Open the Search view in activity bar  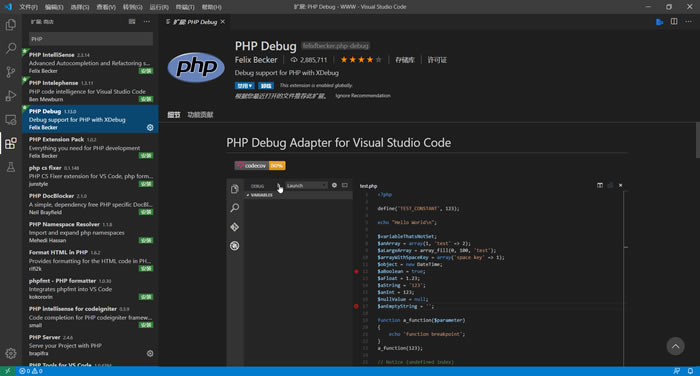click(11, 48)
